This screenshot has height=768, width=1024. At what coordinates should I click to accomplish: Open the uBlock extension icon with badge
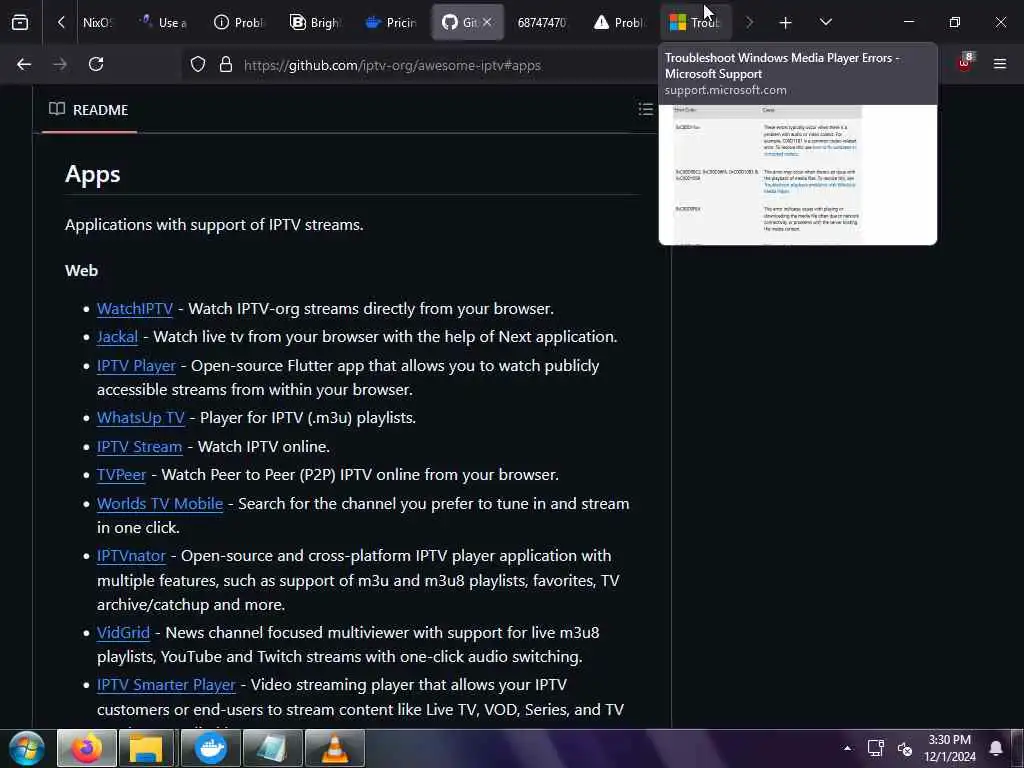point(965,63)
